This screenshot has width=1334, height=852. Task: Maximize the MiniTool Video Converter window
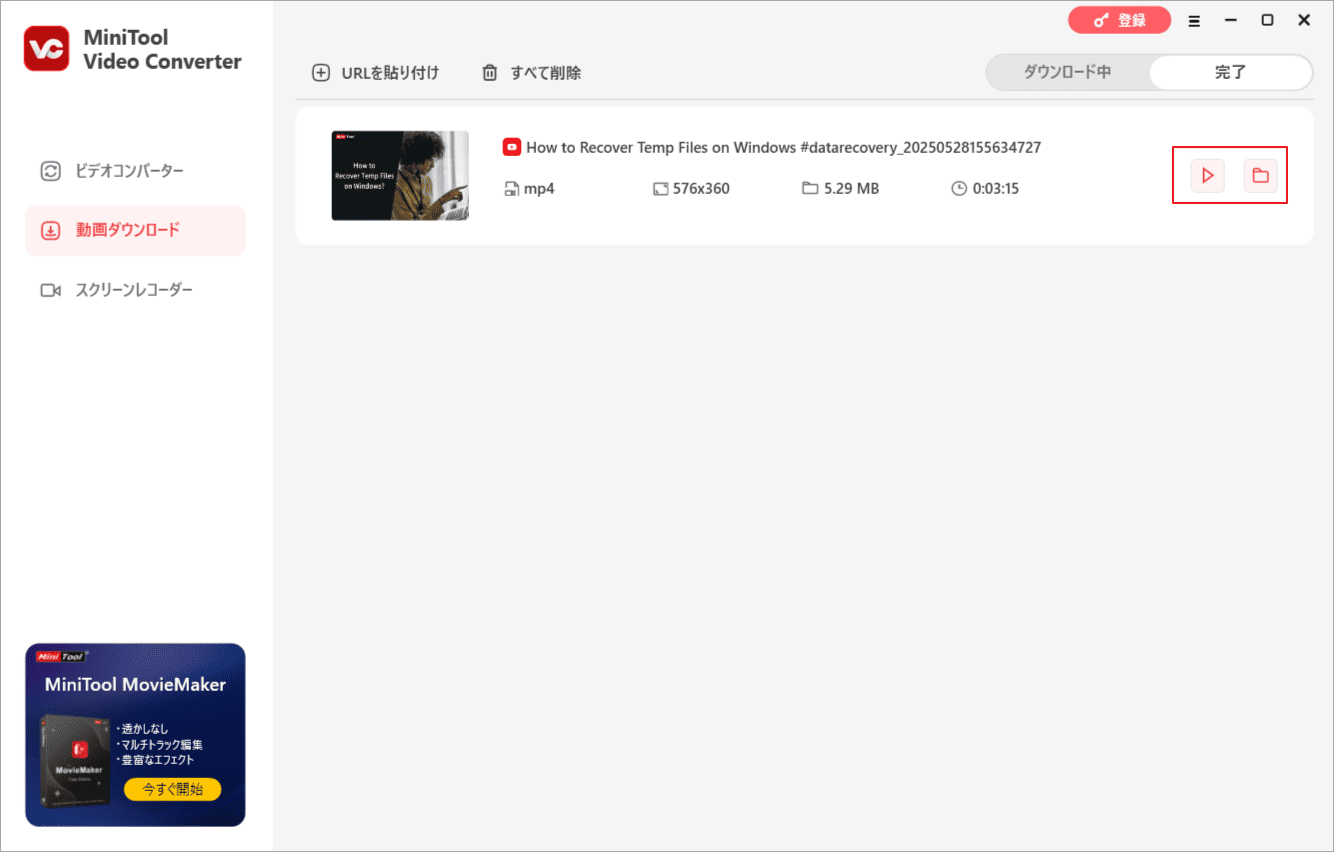1267,20
